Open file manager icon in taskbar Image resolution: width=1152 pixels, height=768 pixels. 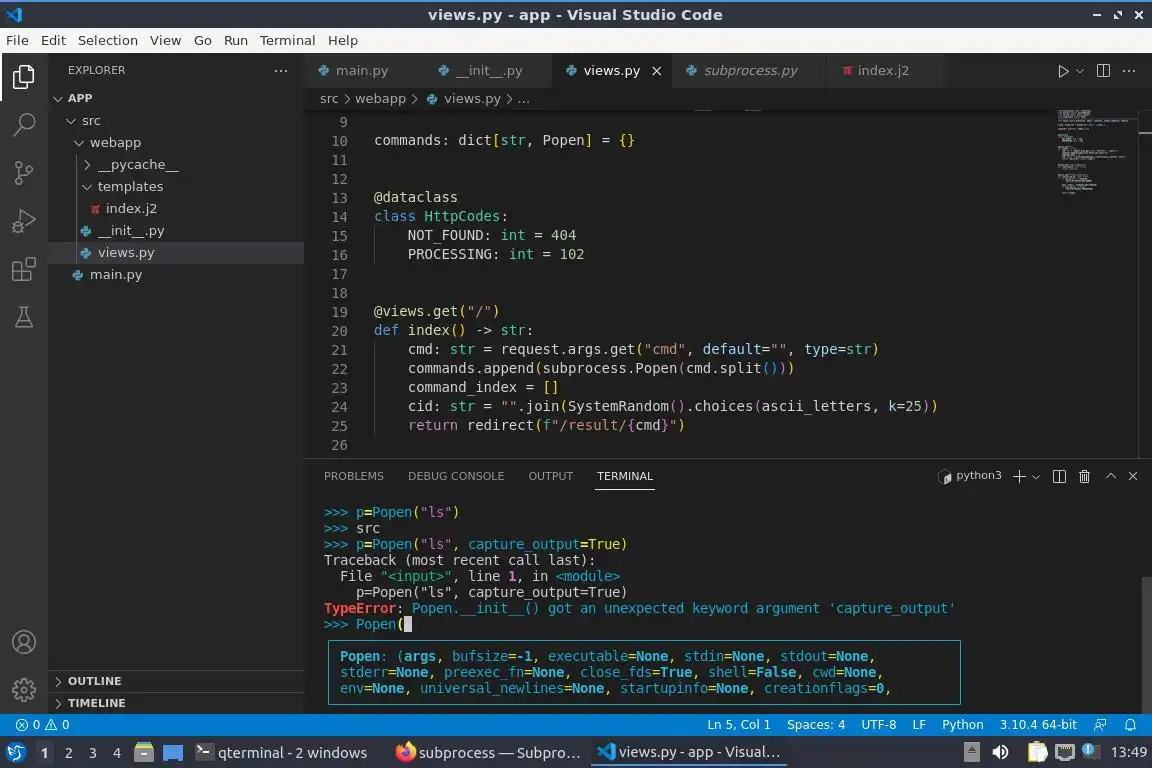point(144,753)
